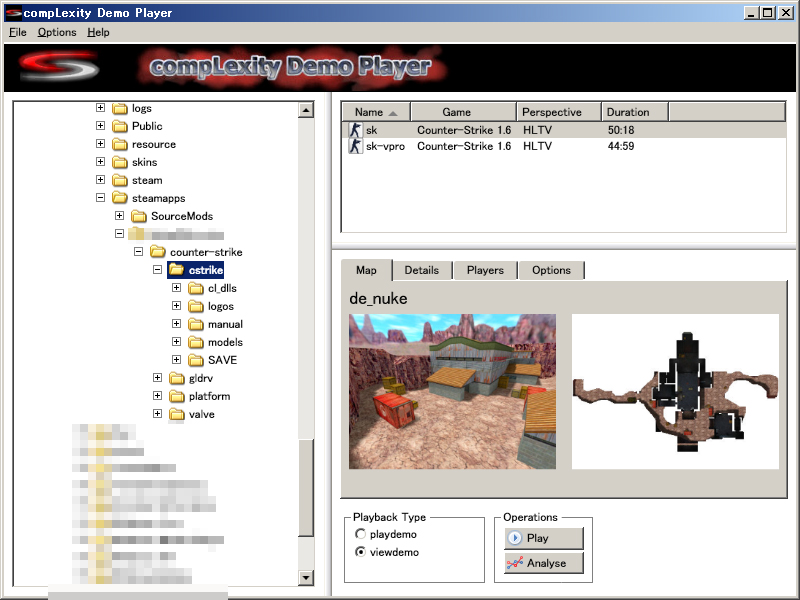Click the steam folder icon
800x600 pixels.
click(120, 180)
